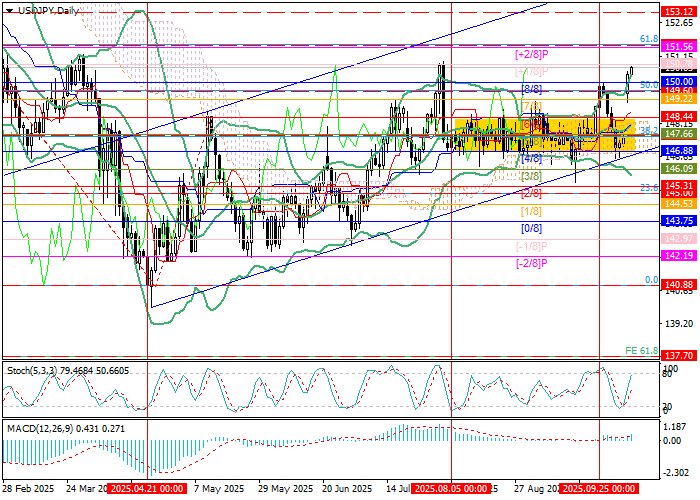Click the 1.187 MACD scale value
700x500 pixels.
tap(676, 427)
